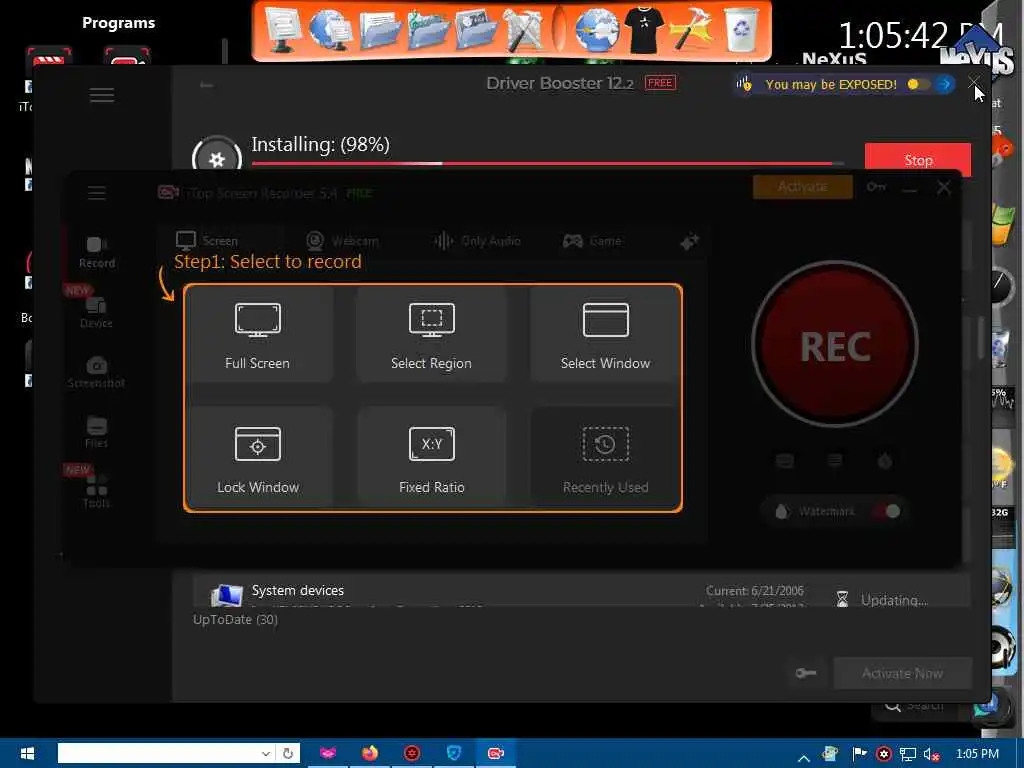The image size is (1024, 768).
Task: Open the documents folder in dock
Action: [380, 29]
